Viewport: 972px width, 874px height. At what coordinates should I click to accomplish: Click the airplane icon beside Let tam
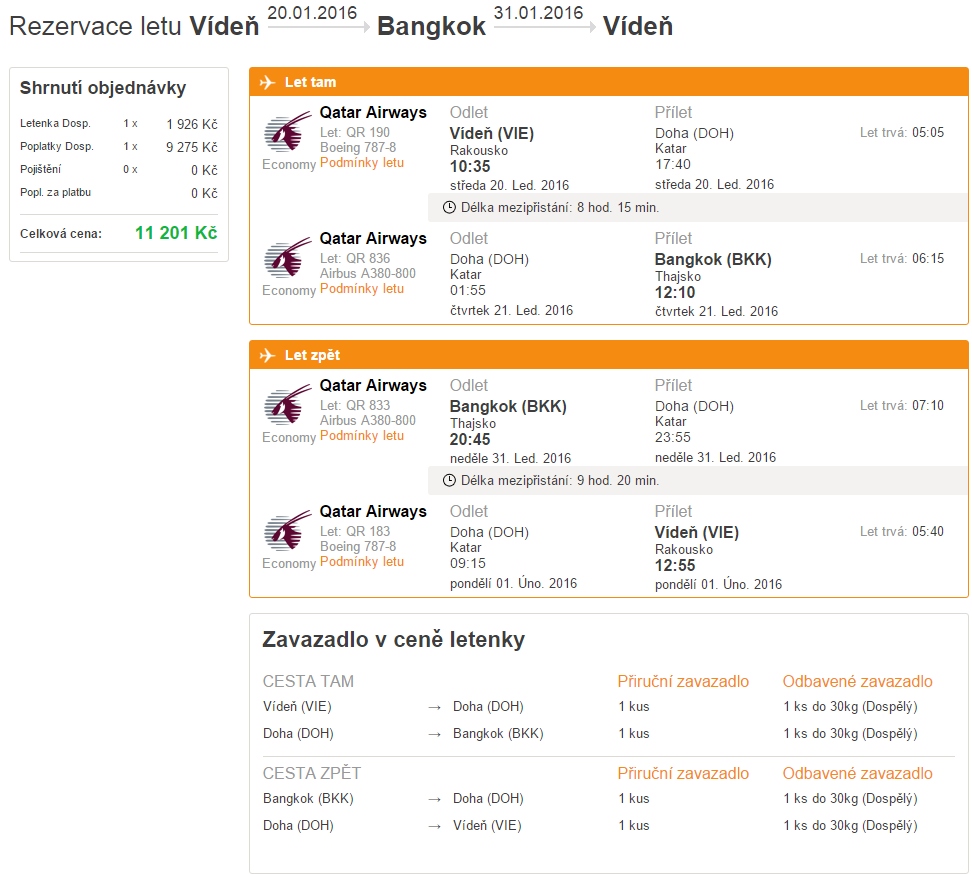[267, 82]
